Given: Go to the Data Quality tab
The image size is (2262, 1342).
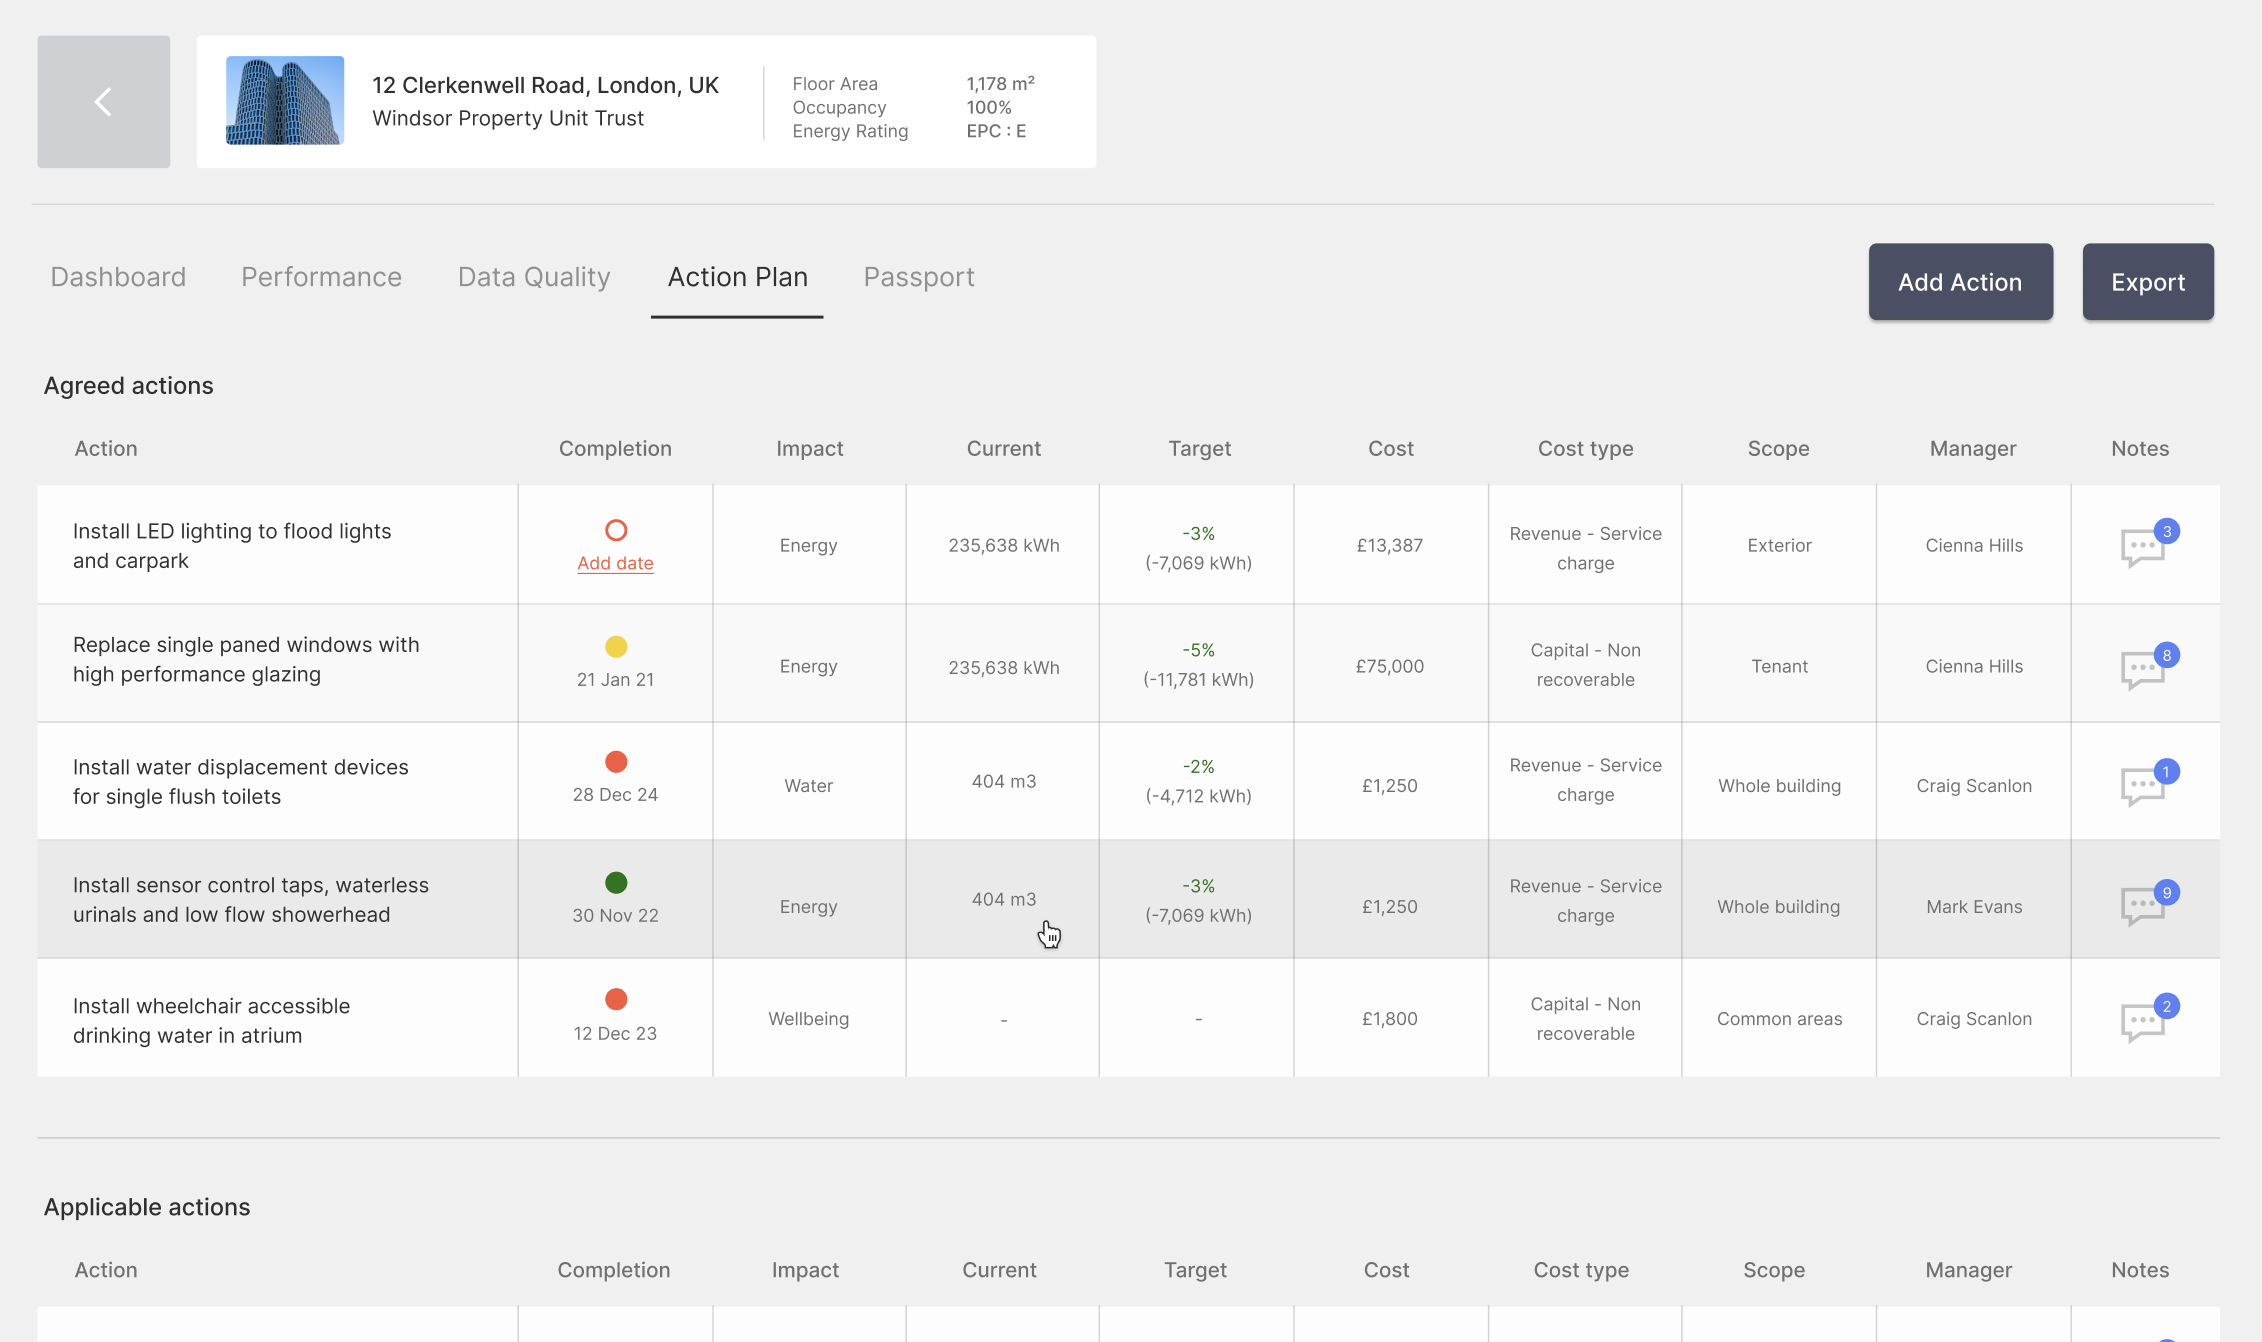Looking at the screenshot, I should click(534, 277).
